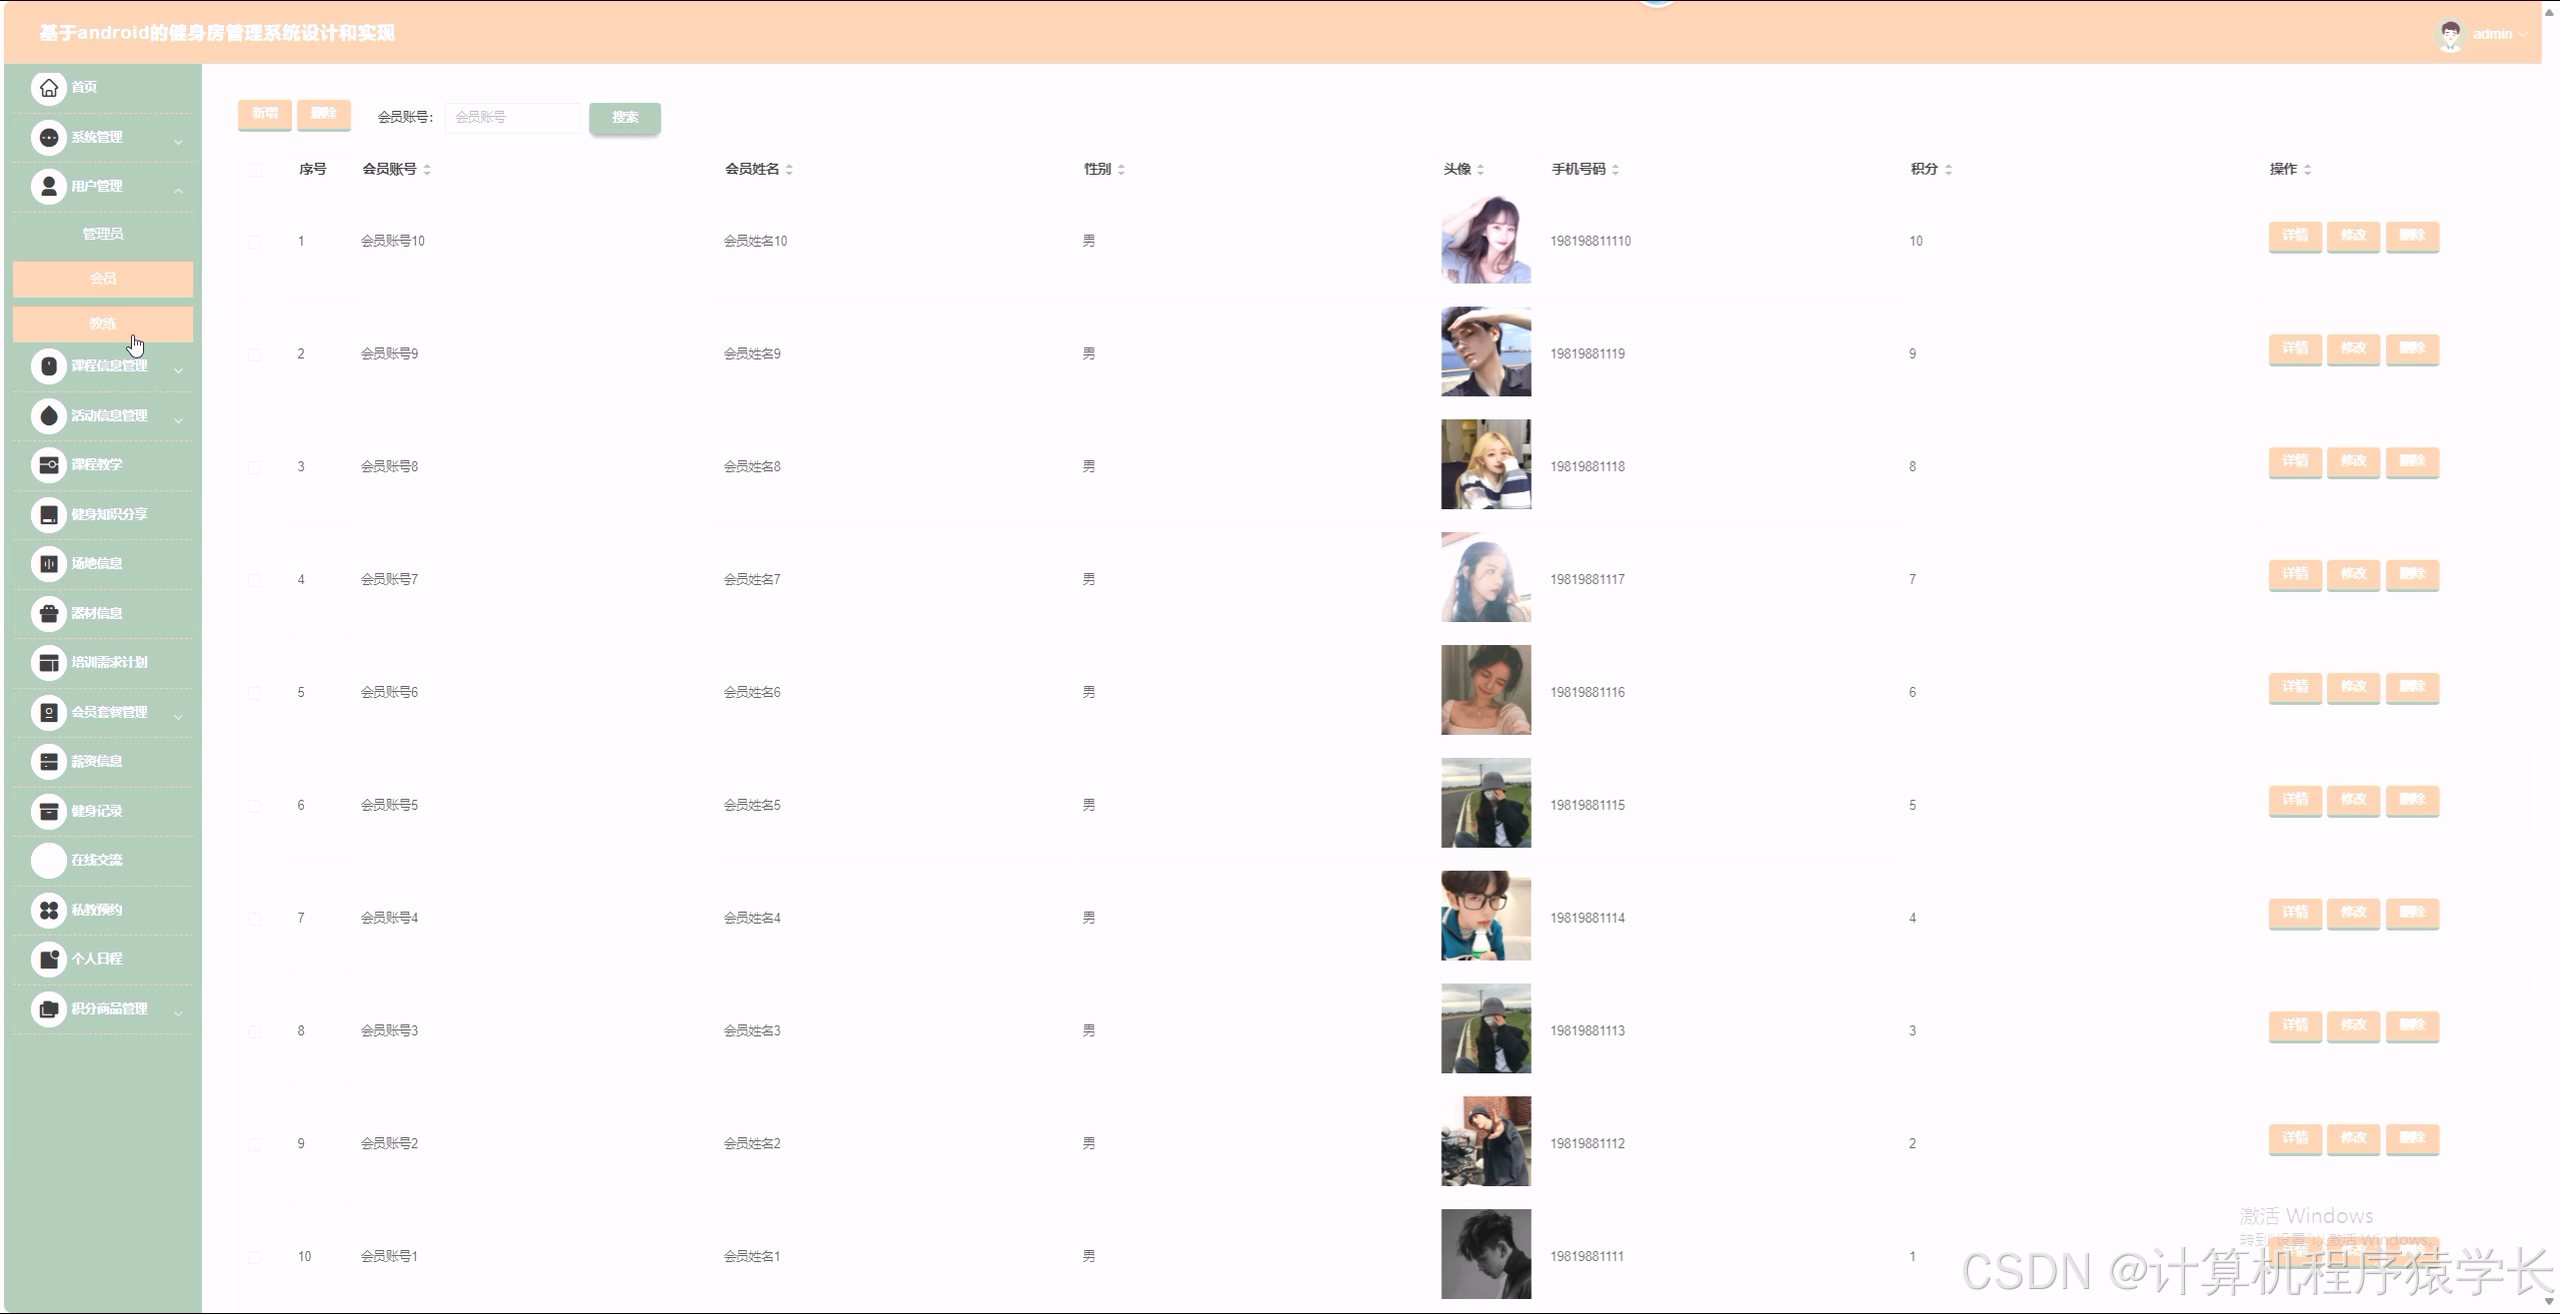Open the 教练 submenu item
The image size is (2560, 1314).
tap(103, 324)
